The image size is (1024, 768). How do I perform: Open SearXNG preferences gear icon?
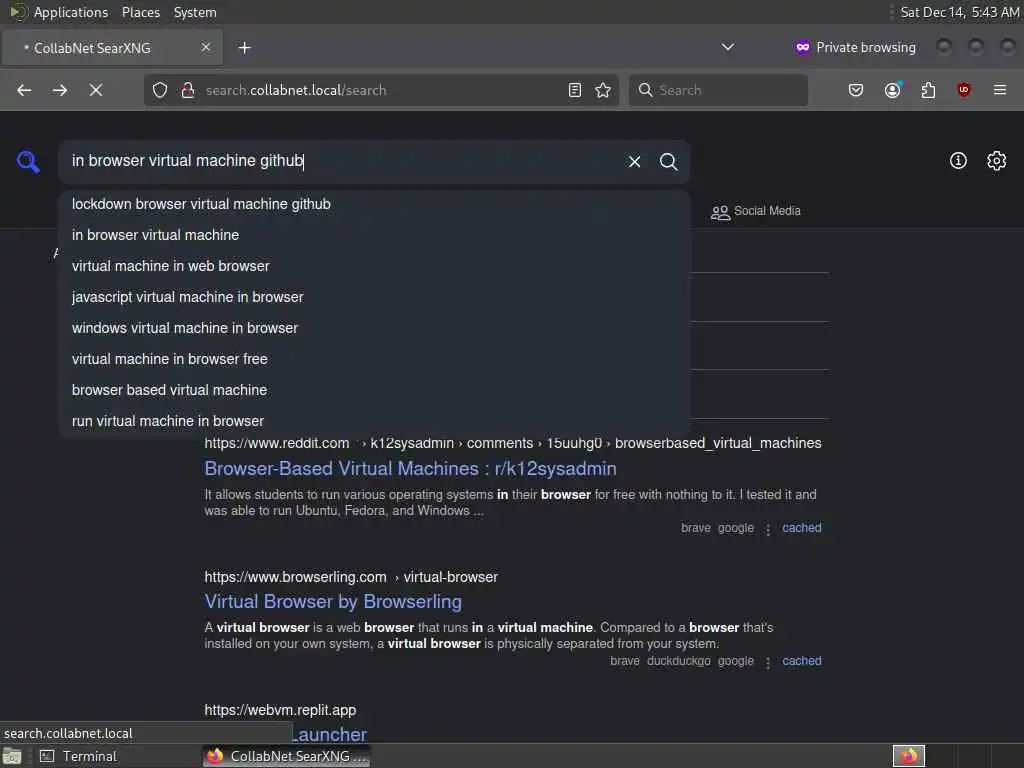point(997,161)
